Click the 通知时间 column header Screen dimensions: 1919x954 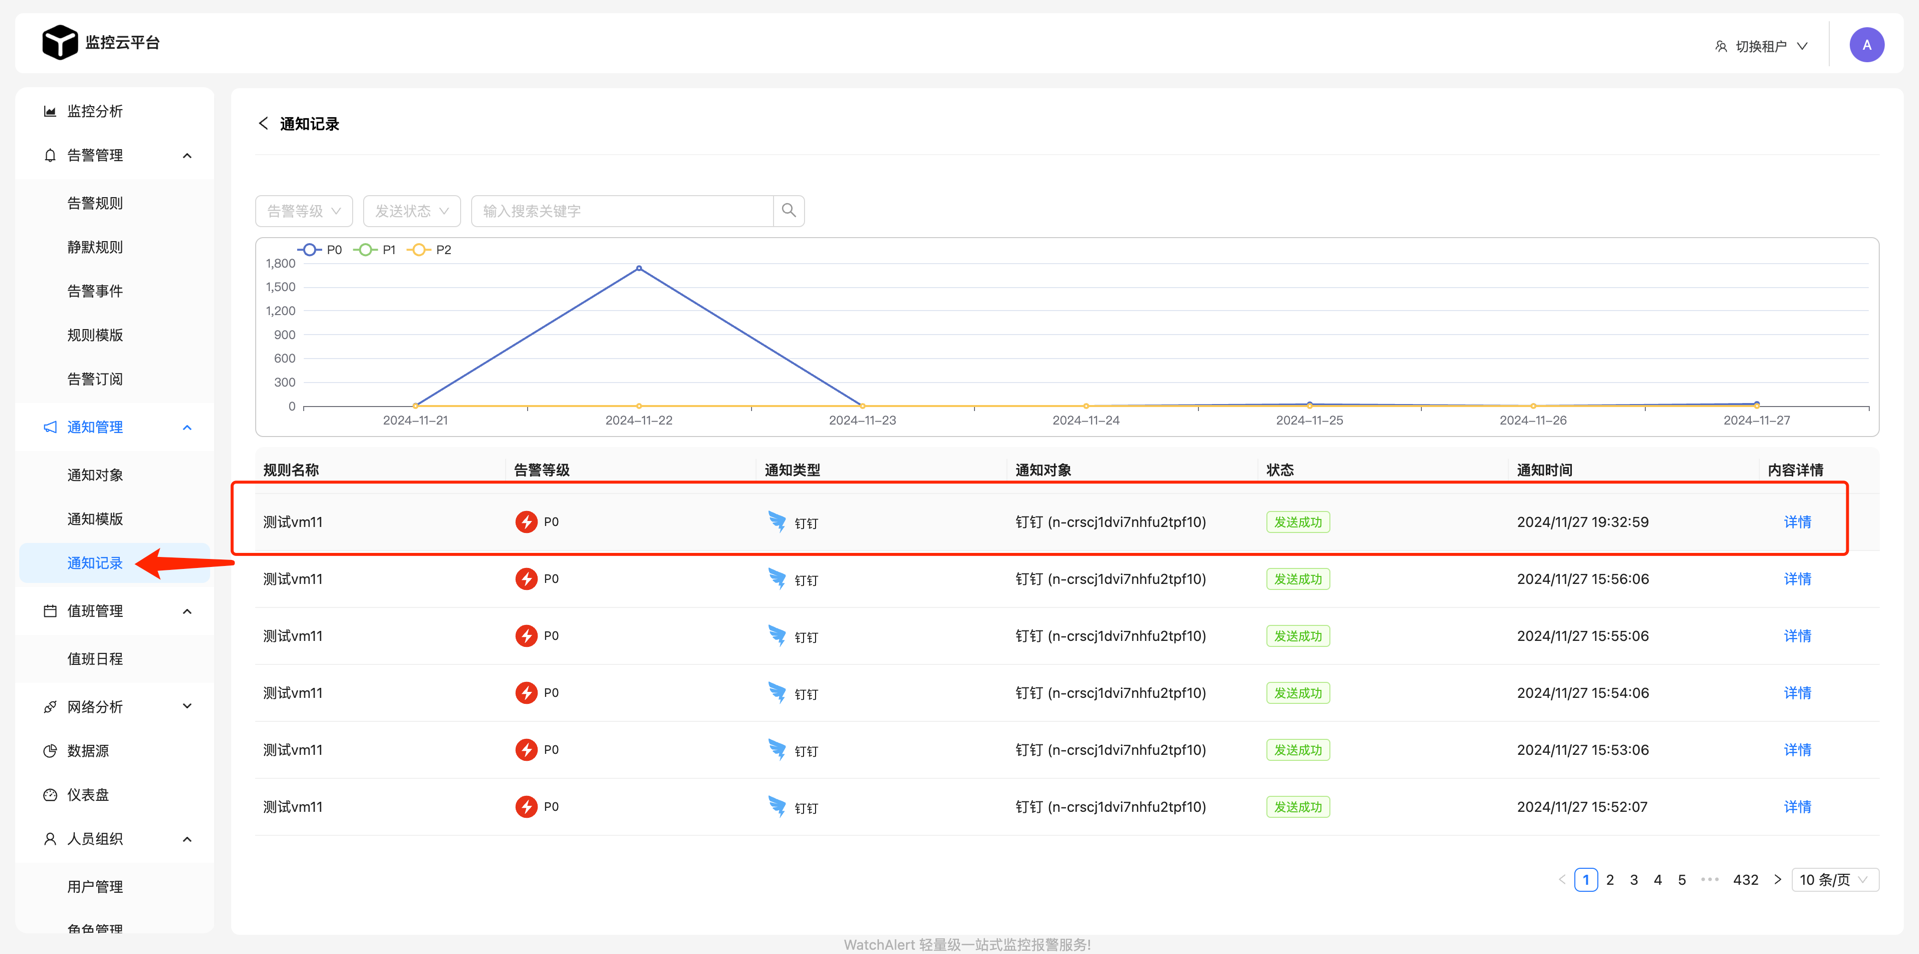(x=1544, y=470)
